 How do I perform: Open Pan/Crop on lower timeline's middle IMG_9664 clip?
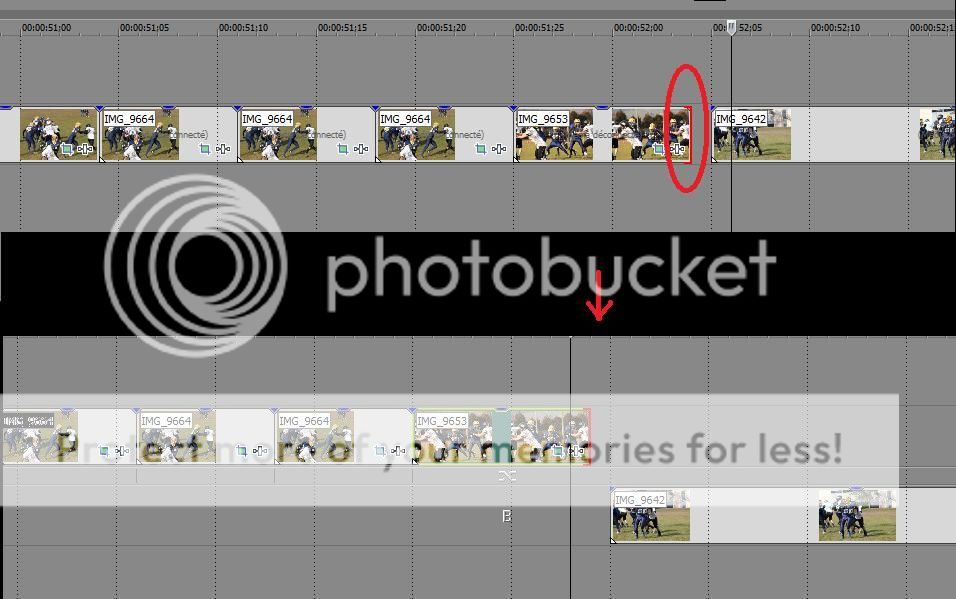coord(241,451)
